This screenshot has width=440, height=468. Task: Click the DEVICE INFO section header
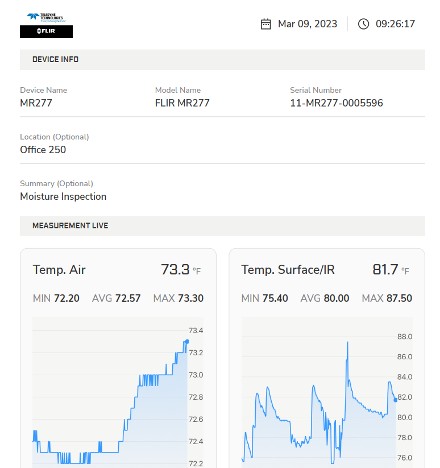pyautogui.click(x=222, y=59)
